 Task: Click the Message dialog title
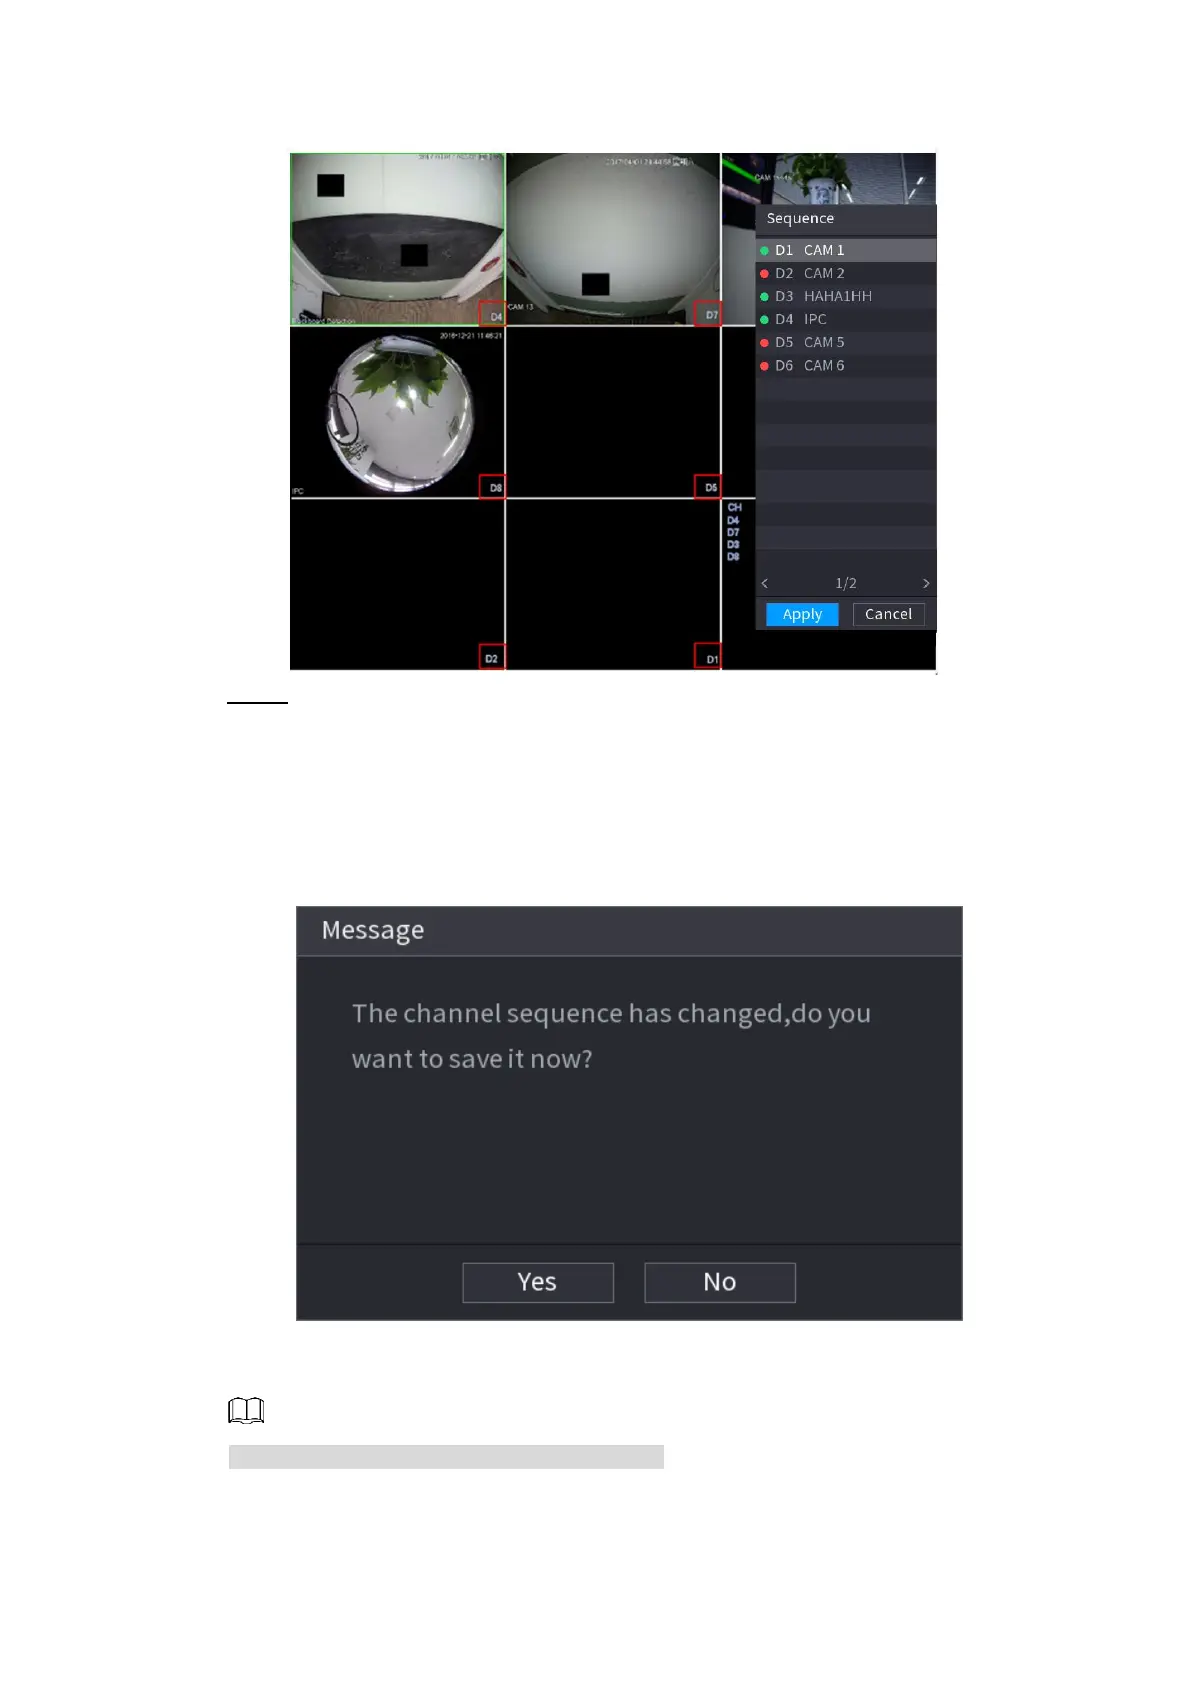[x=373, y=930]
